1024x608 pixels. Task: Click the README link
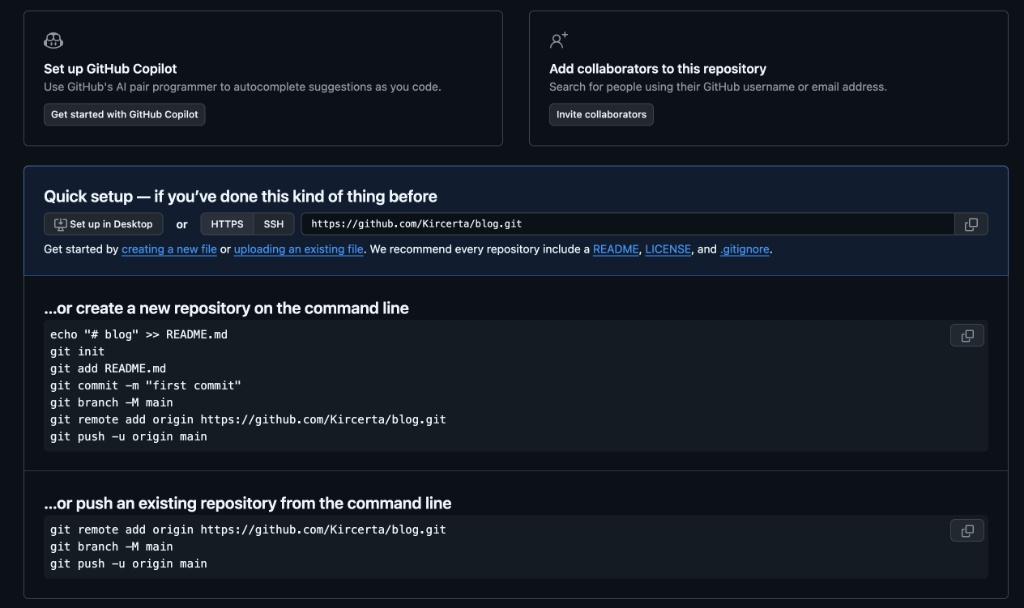click(615, 249)
